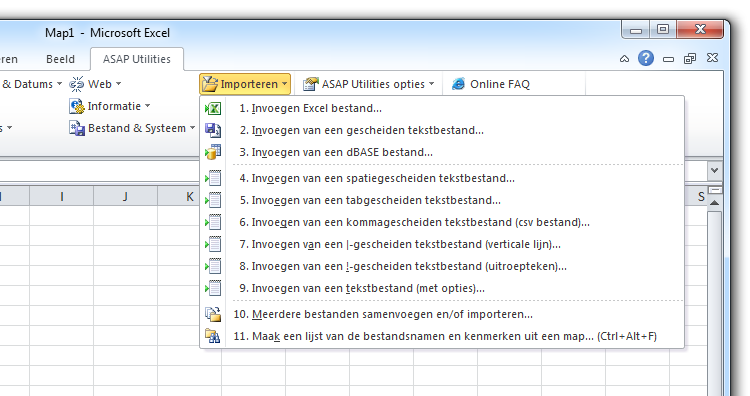Screen dimensions: 750x396
Task: Choose 9. Invoegen tekstbestand (met opties)
Action: (x=442, y=288)
